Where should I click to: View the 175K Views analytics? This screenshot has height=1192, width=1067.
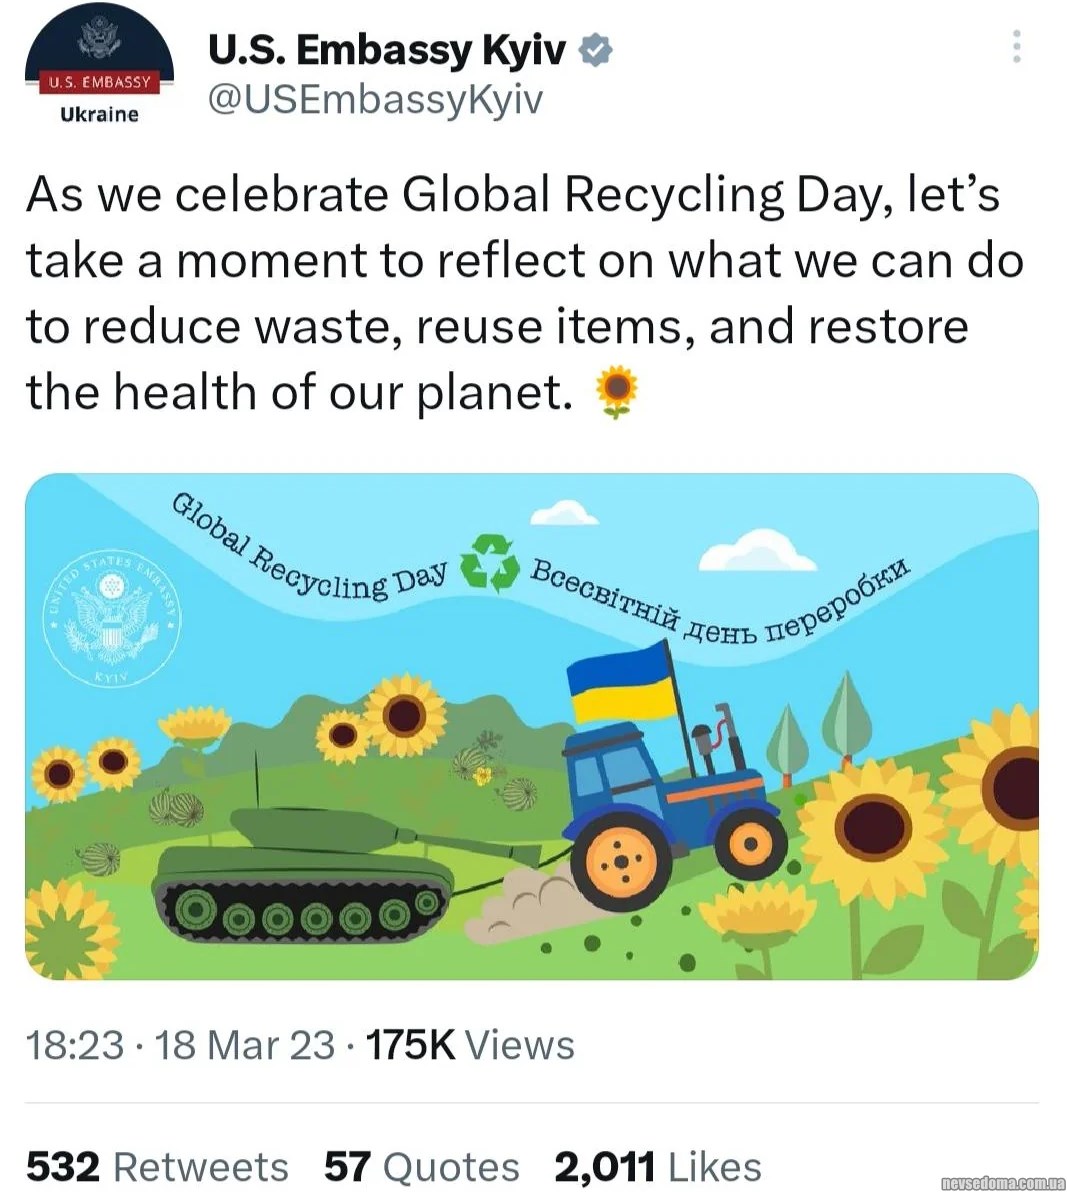click(x=470, y=1045)
